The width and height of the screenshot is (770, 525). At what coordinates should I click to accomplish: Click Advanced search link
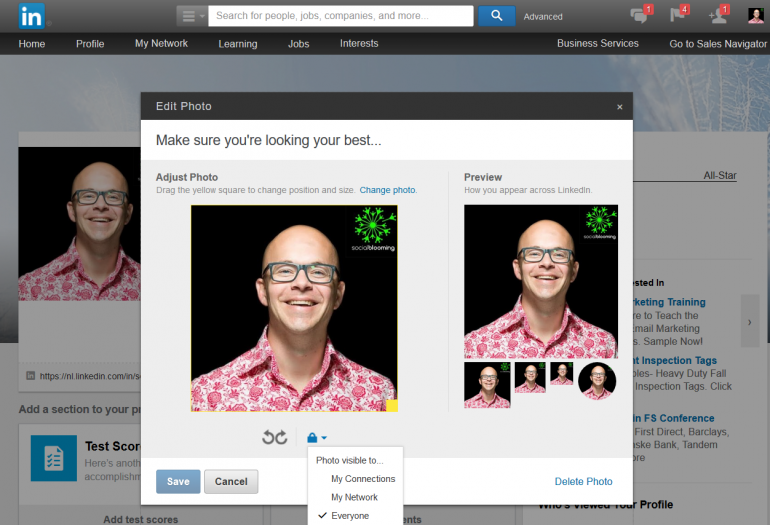[543, 17]
